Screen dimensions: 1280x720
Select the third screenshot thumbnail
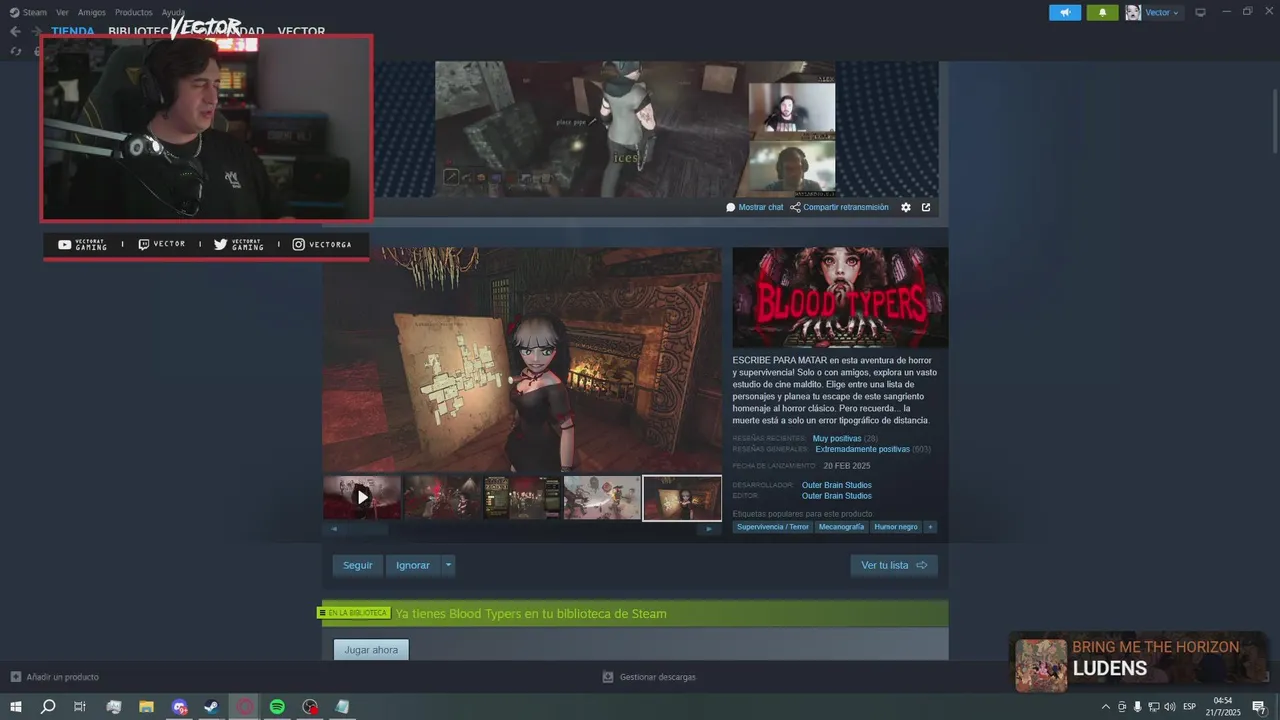522,497
